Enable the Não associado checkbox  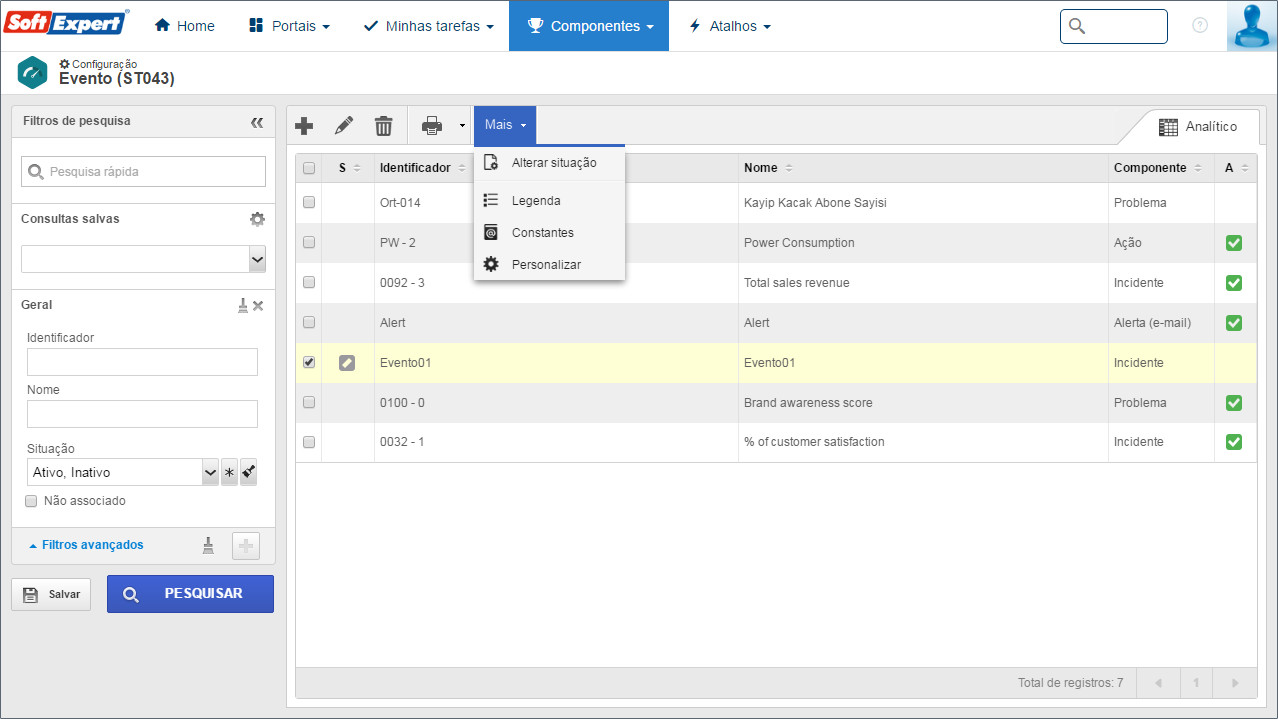coord(31,501)
